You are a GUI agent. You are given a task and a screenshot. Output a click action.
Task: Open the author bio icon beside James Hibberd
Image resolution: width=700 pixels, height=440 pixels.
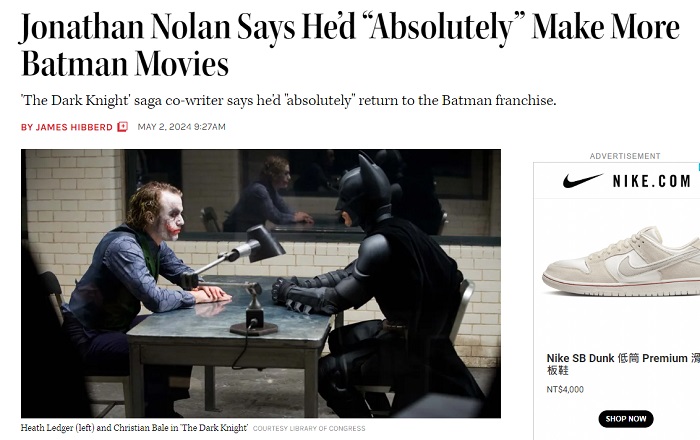(x=122, y=127)
